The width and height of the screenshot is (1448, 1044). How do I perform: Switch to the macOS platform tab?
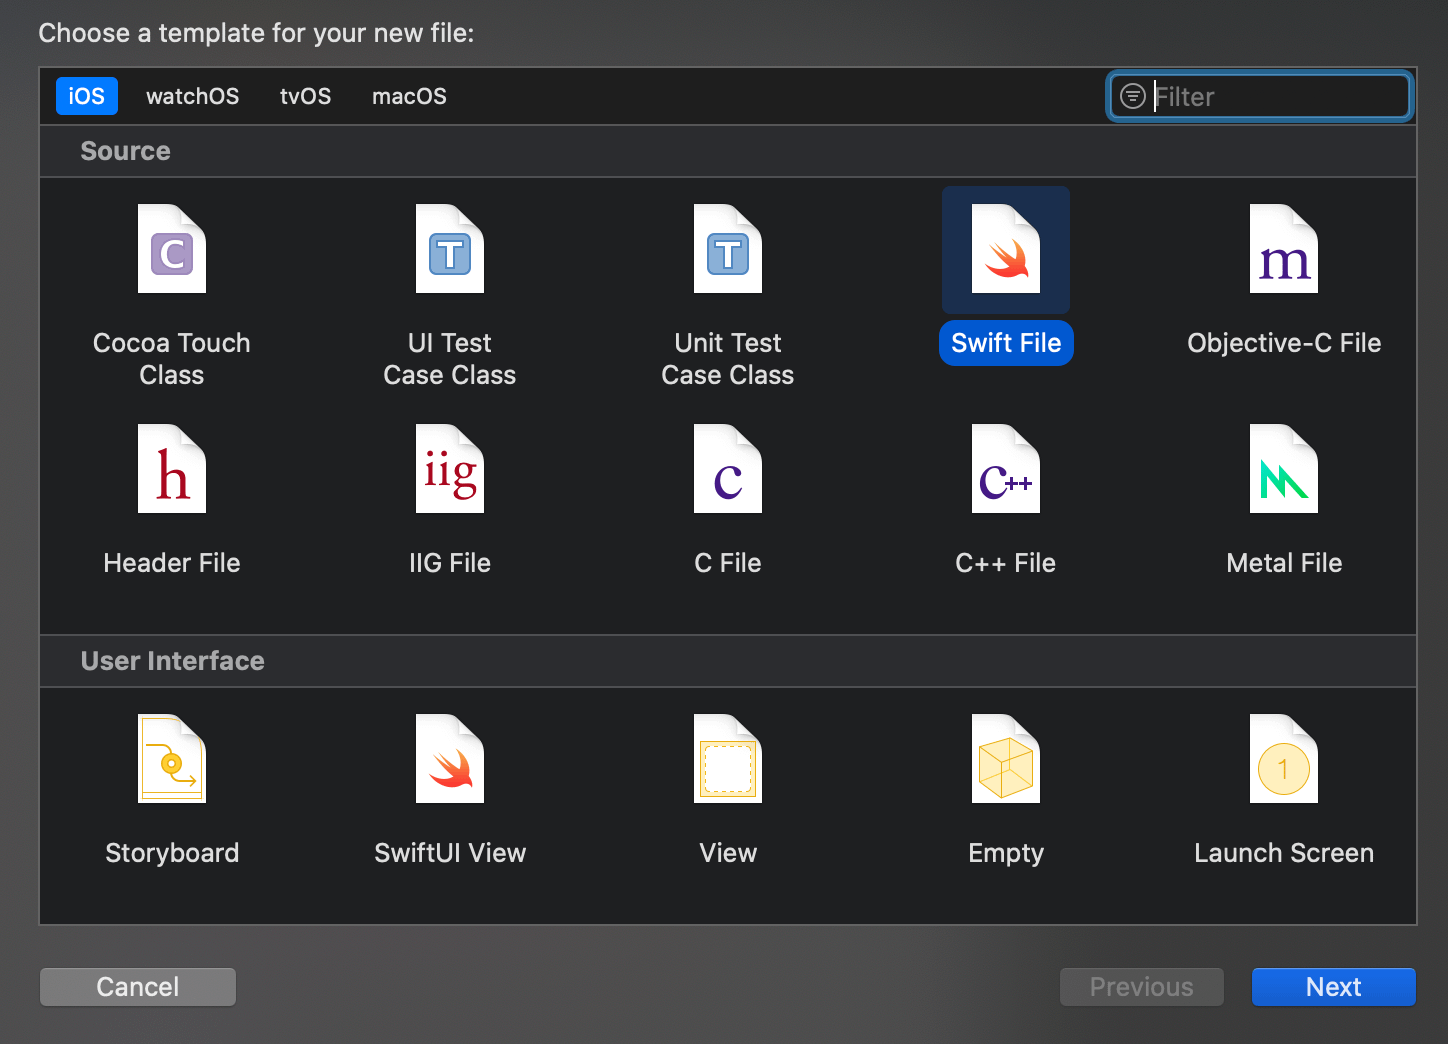(409, 96)
